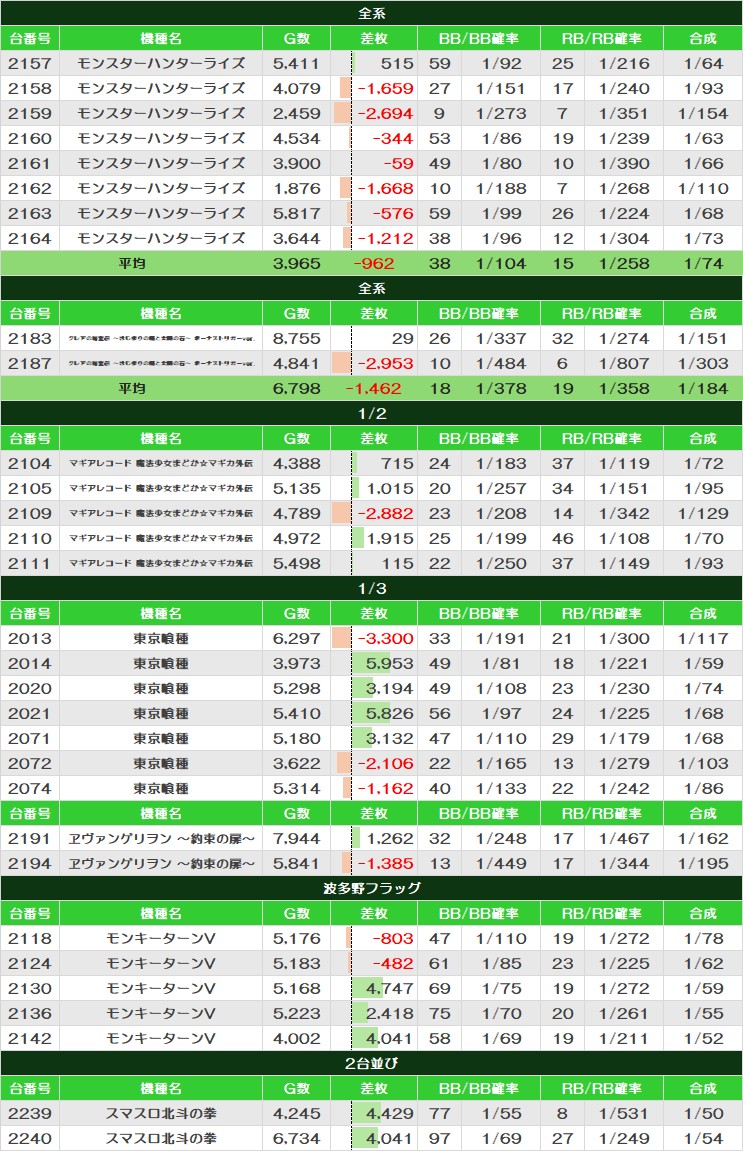
Task: Select the -803 value in row 2118
Action: (x=393, y=937)
